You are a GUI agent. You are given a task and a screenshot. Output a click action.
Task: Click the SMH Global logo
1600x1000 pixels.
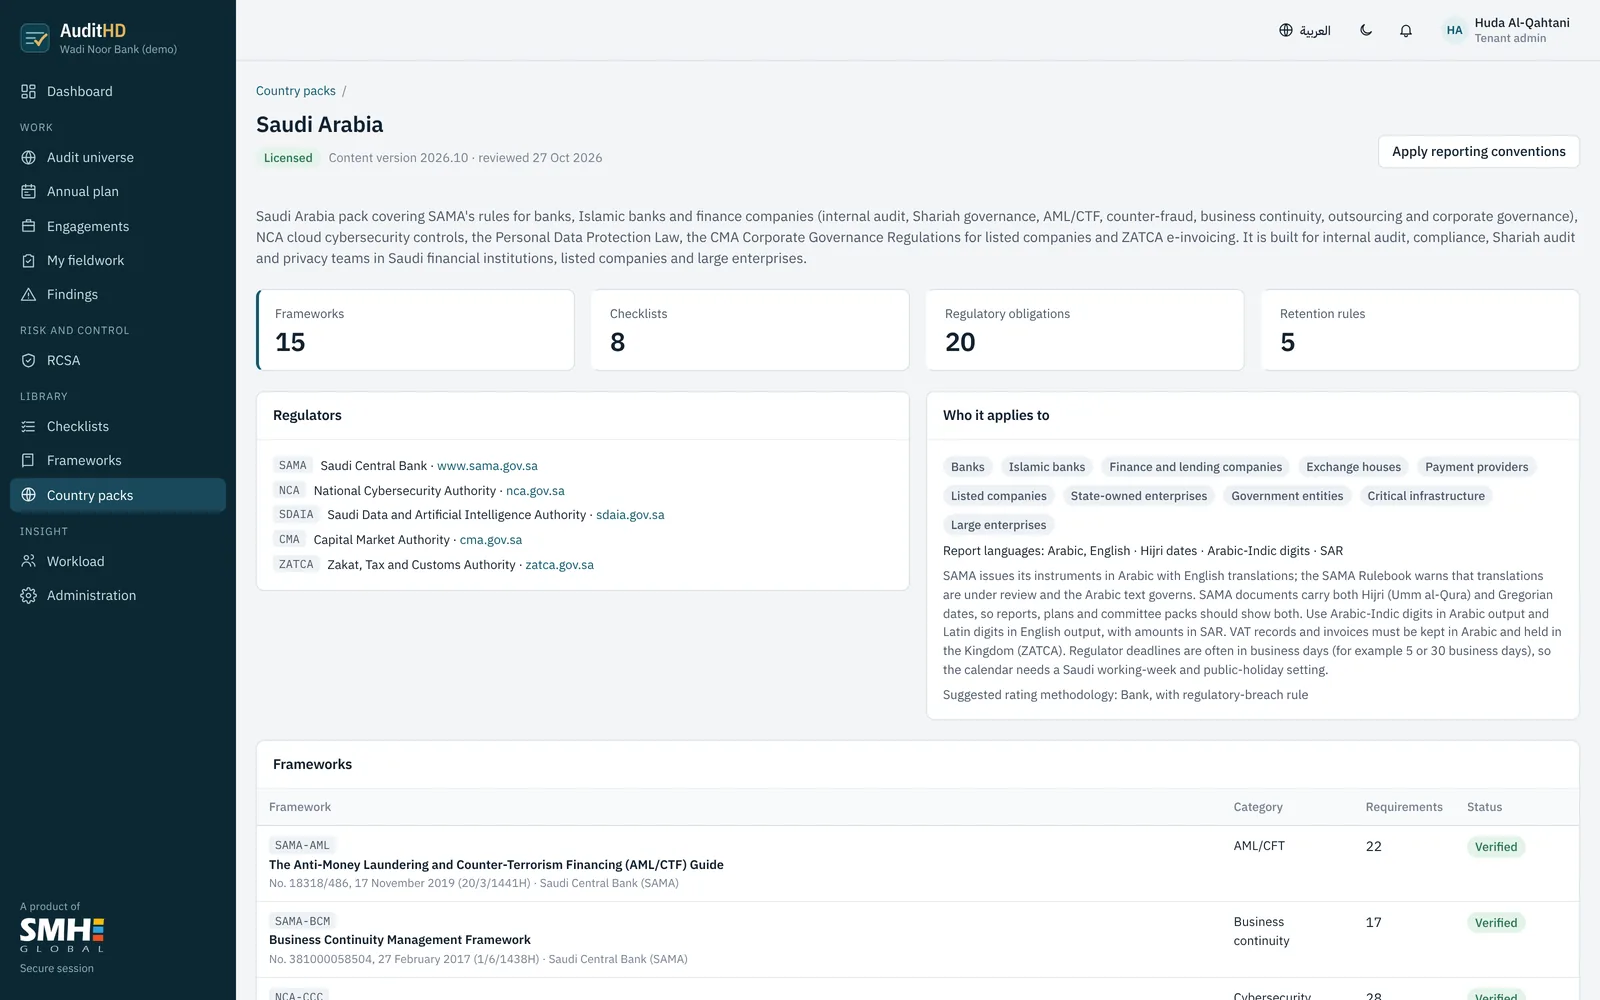(x=62, y=935)
